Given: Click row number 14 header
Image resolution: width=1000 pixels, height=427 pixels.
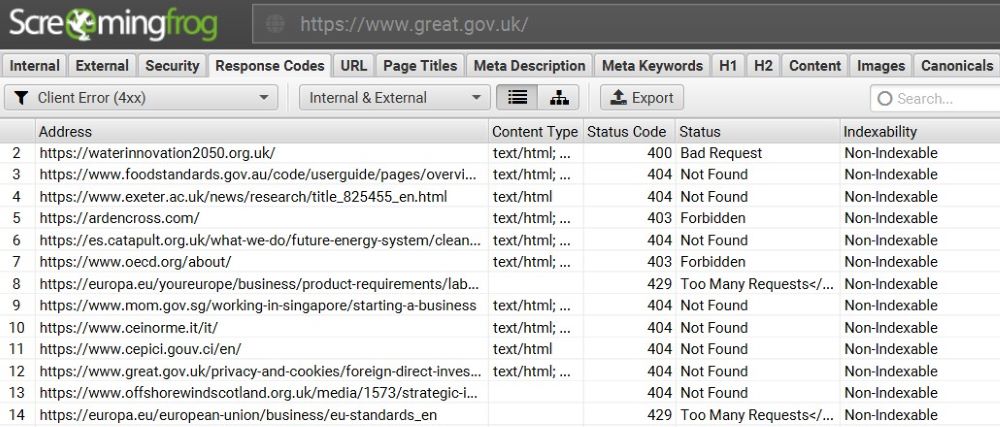Looking at the screenshot, I should [17, 415].
